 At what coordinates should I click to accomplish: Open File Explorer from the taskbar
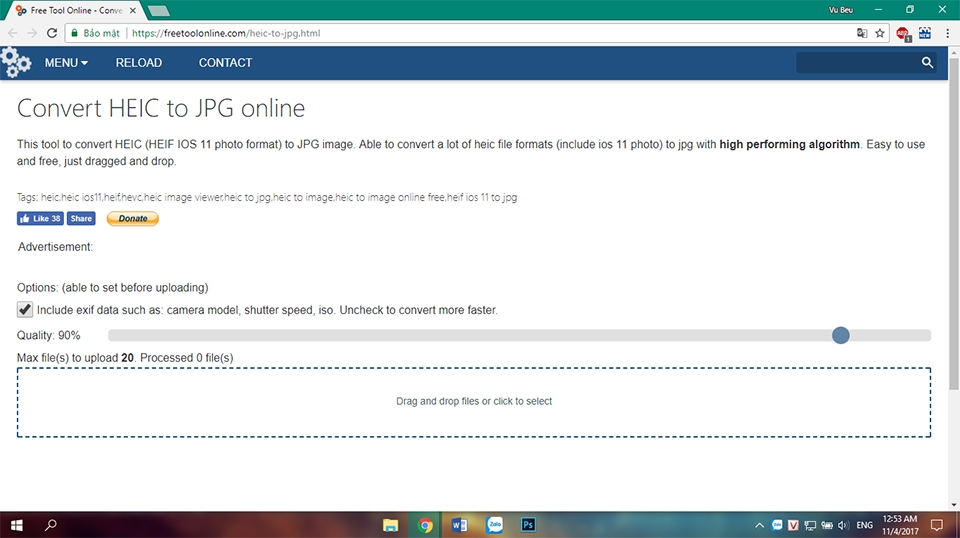[x=390, y=525]
